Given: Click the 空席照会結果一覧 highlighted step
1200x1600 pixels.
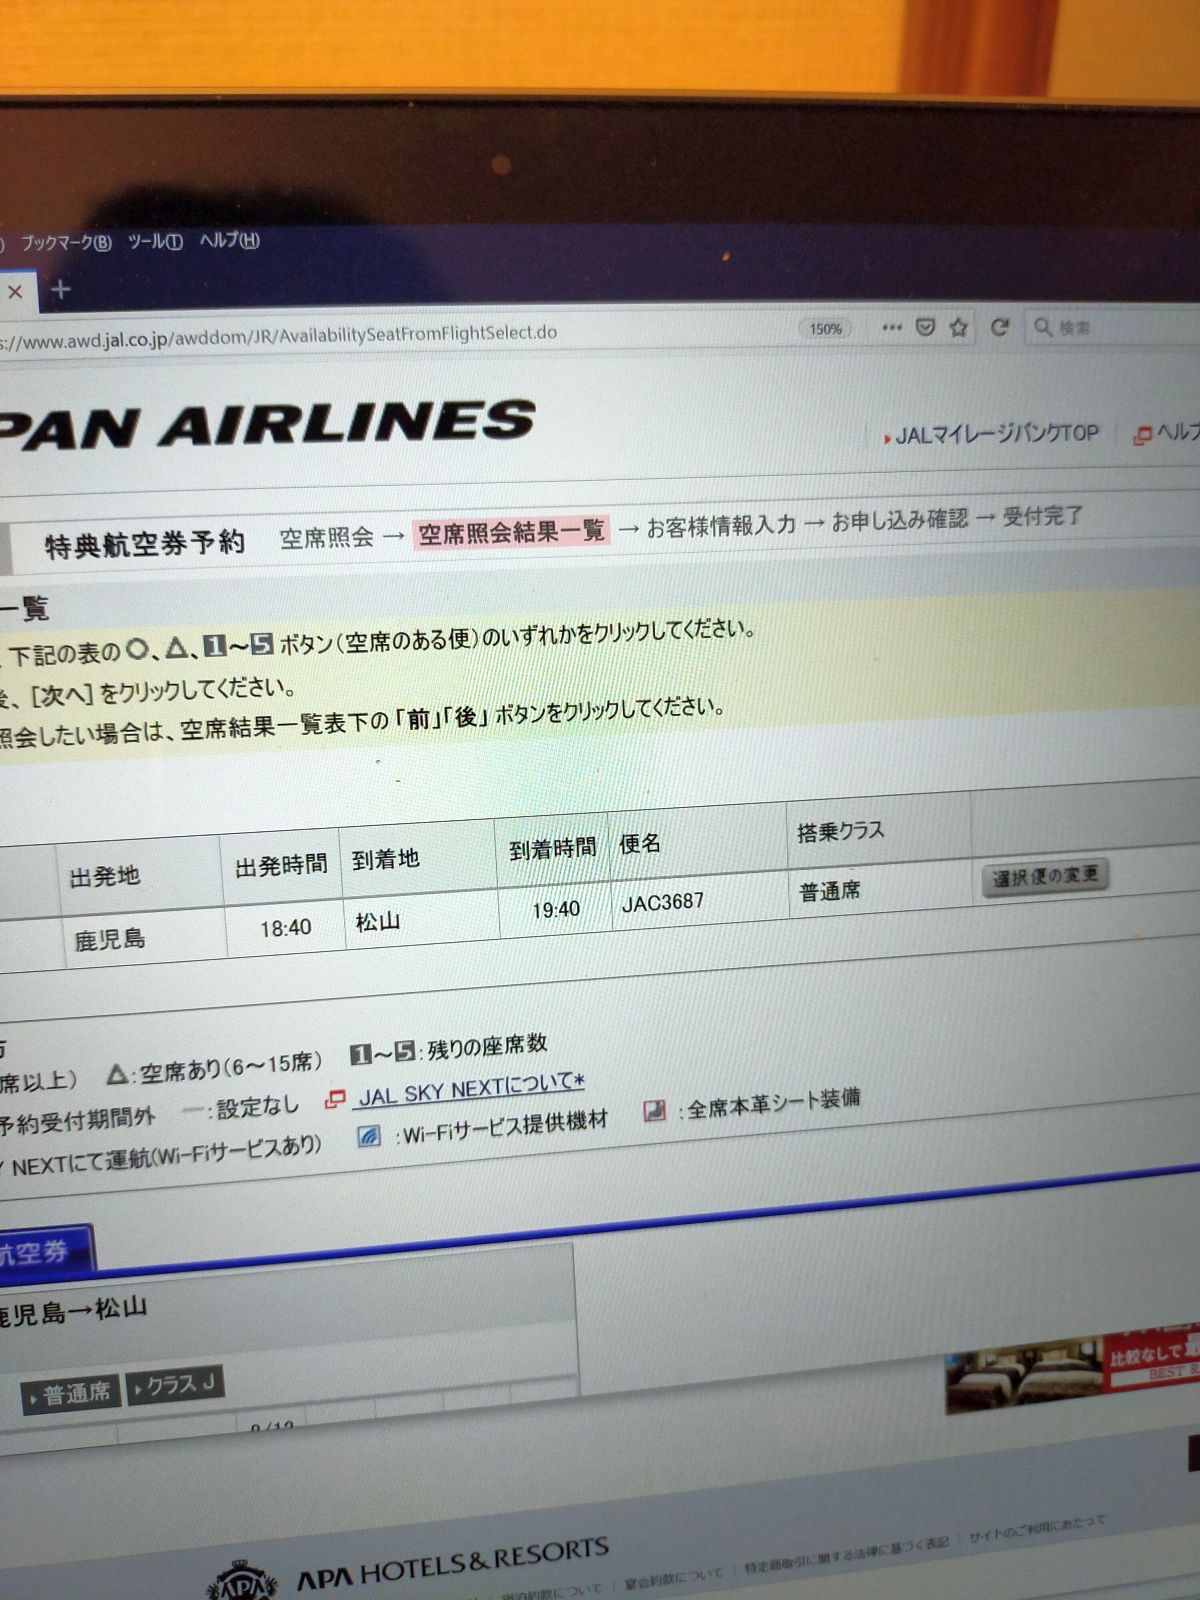Looking at the screenshot, I should pos(511,532).
